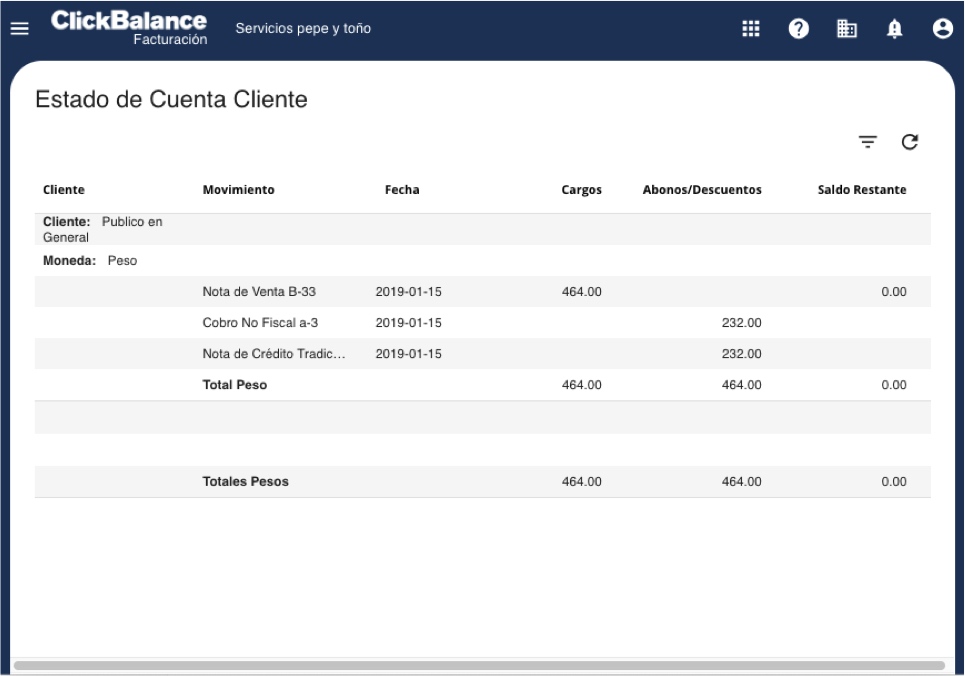
Task: Click the Servicios pepe y toño company name
Action: tap(303, 28)
